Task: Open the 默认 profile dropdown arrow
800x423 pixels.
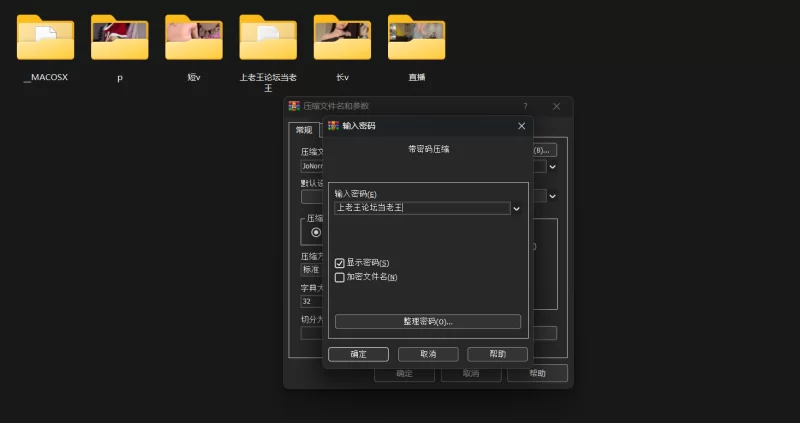Action: (x=552, y=197)
